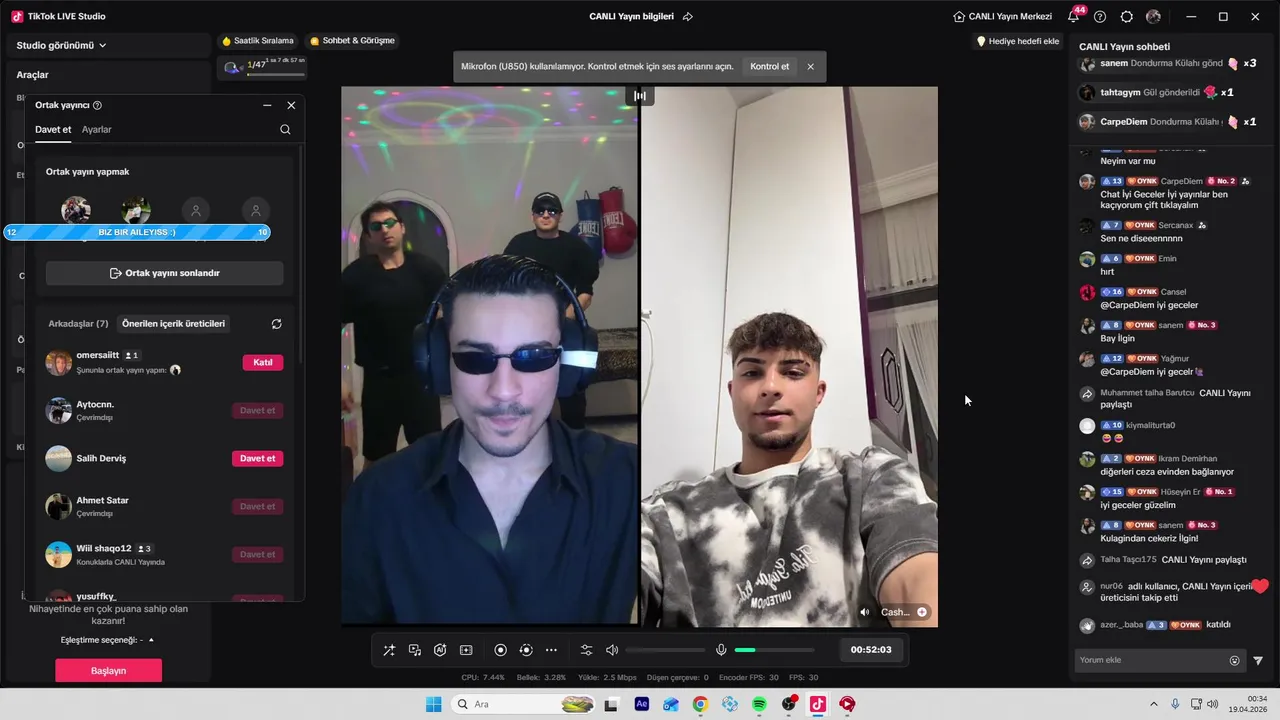Open CANLI Yayın Merkezi
1280x720 pixels.
tap(1002, 17)
